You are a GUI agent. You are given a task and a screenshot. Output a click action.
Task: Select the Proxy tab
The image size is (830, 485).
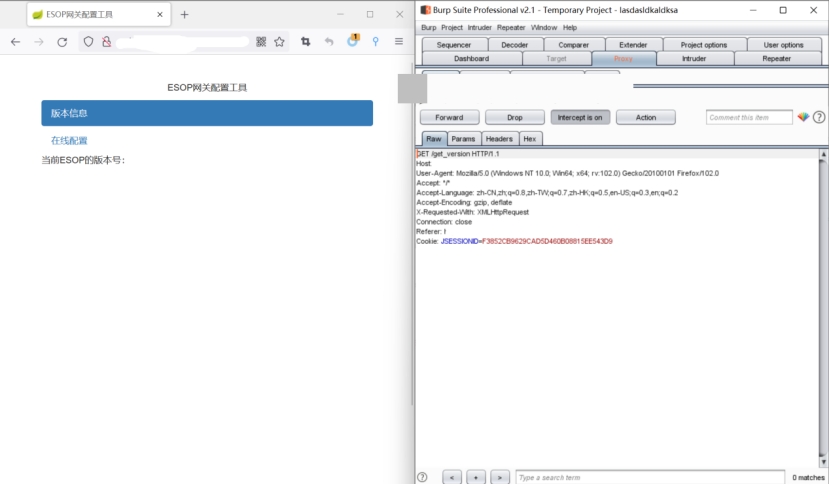[x=624, y=59]
